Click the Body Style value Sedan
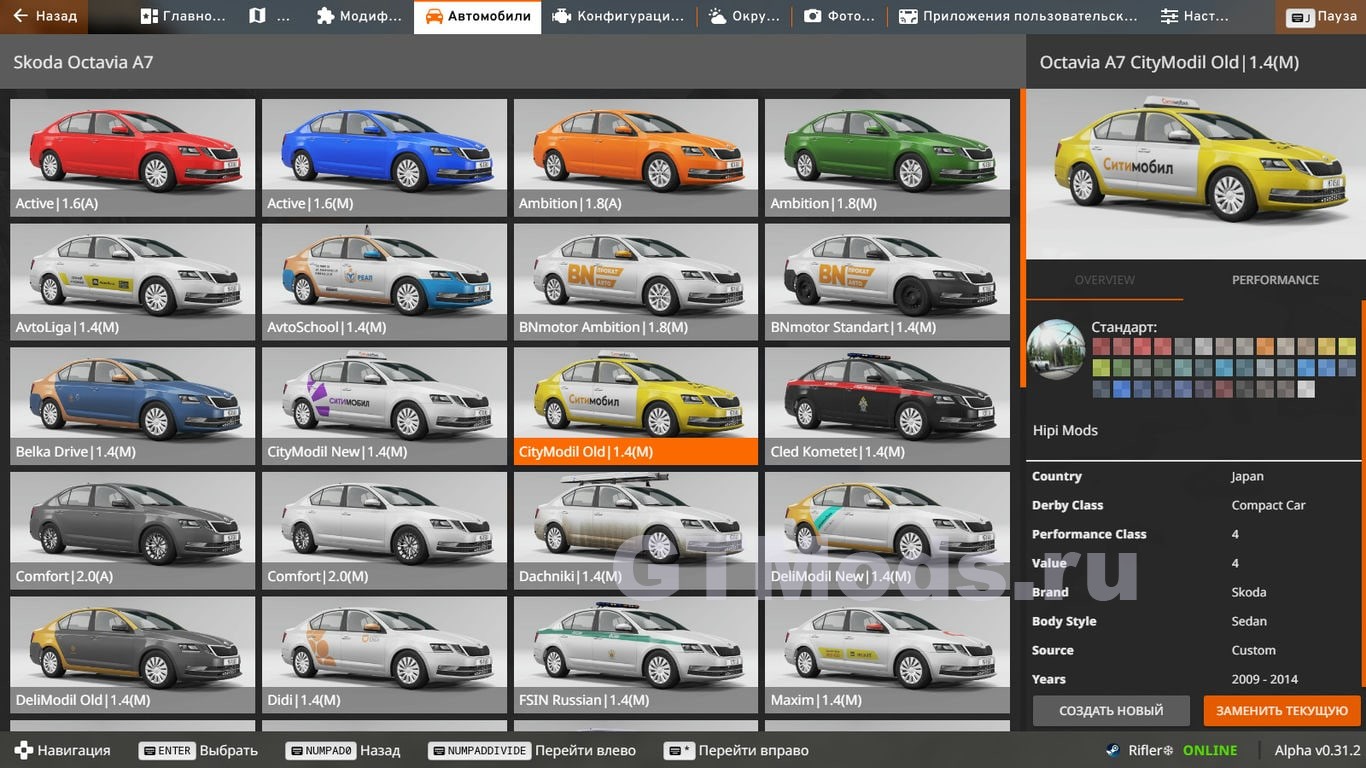The image size is (1366, 768). 1249,621
